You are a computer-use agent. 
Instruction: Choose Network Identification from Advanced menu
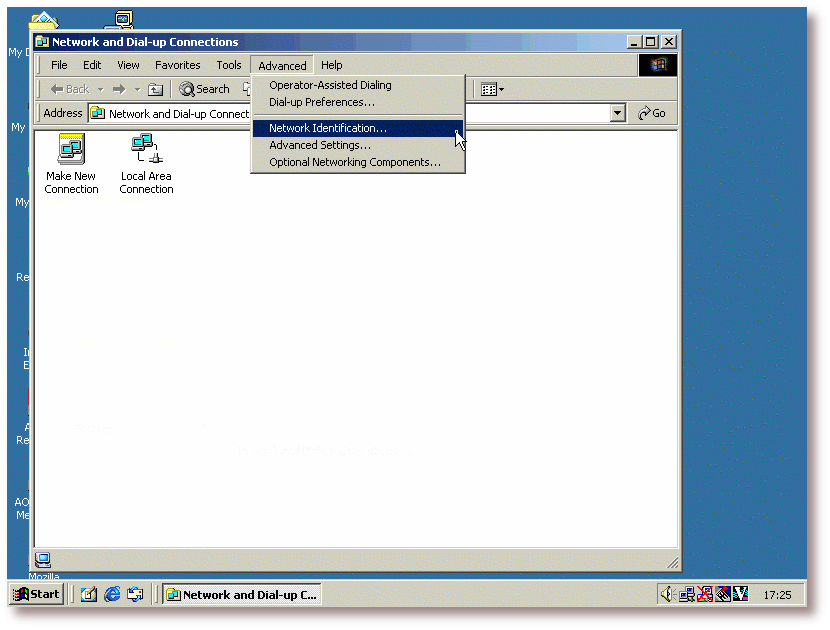327,128
